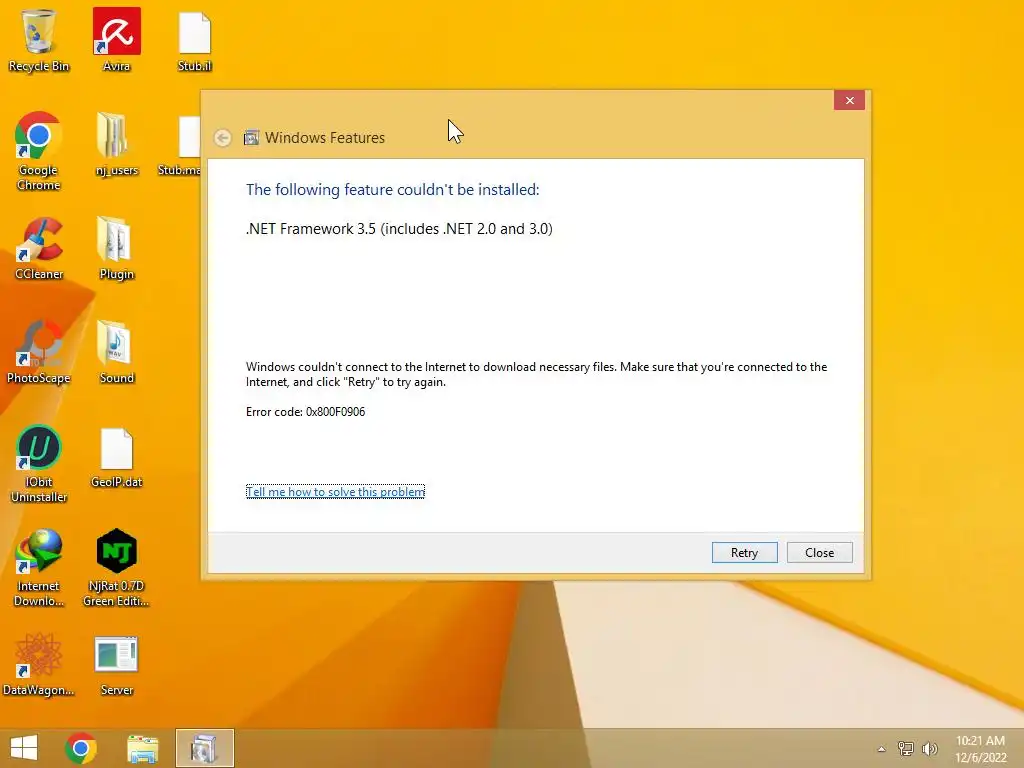This screenshot has width=1024, height=768.
Task: Click the 'Windows couldn't connect to the Internet' message
Action: [536, 374]
